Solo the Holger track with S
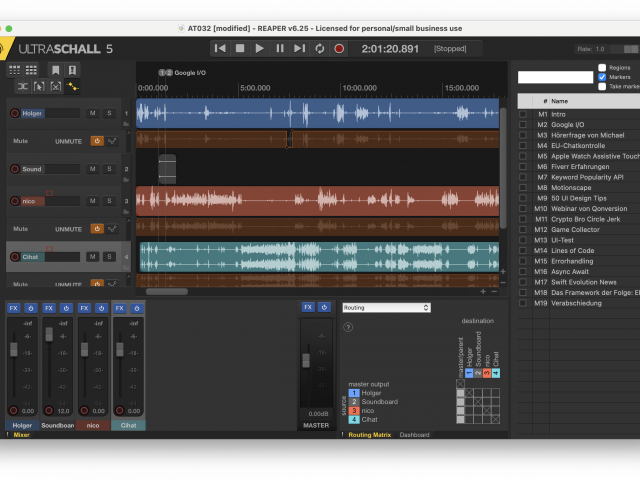 (x=109, y=113)
